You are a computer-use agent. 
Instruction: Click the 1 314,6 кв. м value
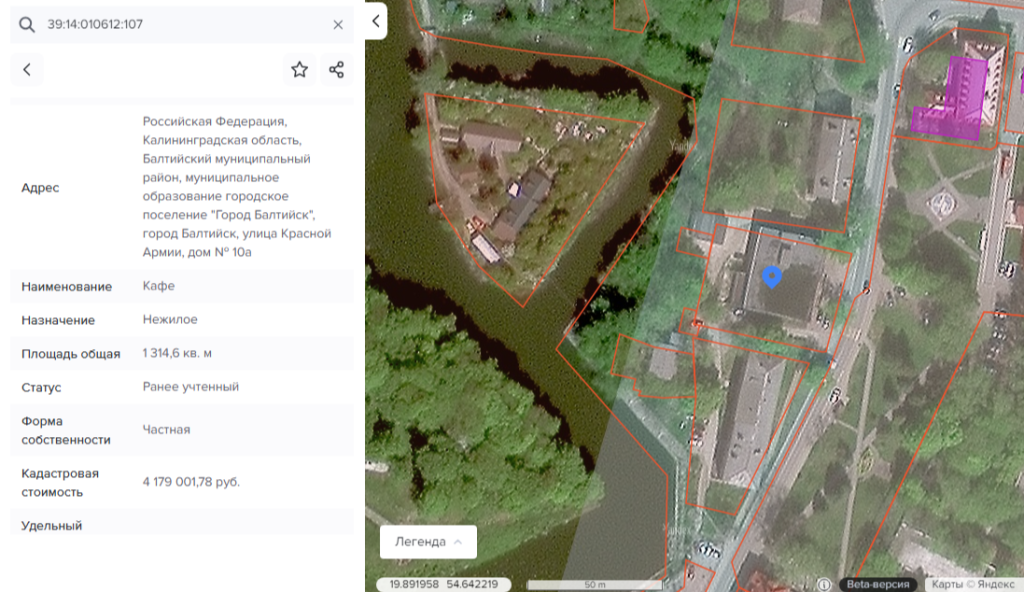pos(177,353)
